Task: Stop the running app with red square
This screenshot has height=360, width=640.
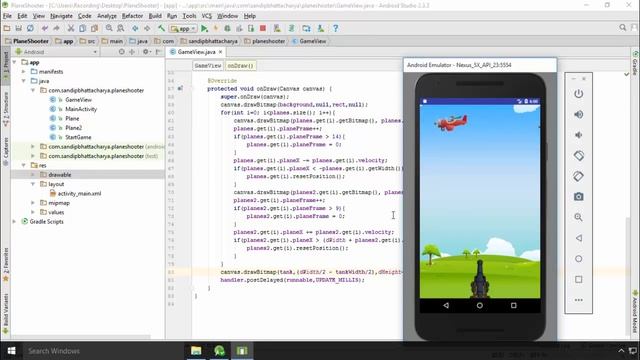Action: (x=263, y=28)
